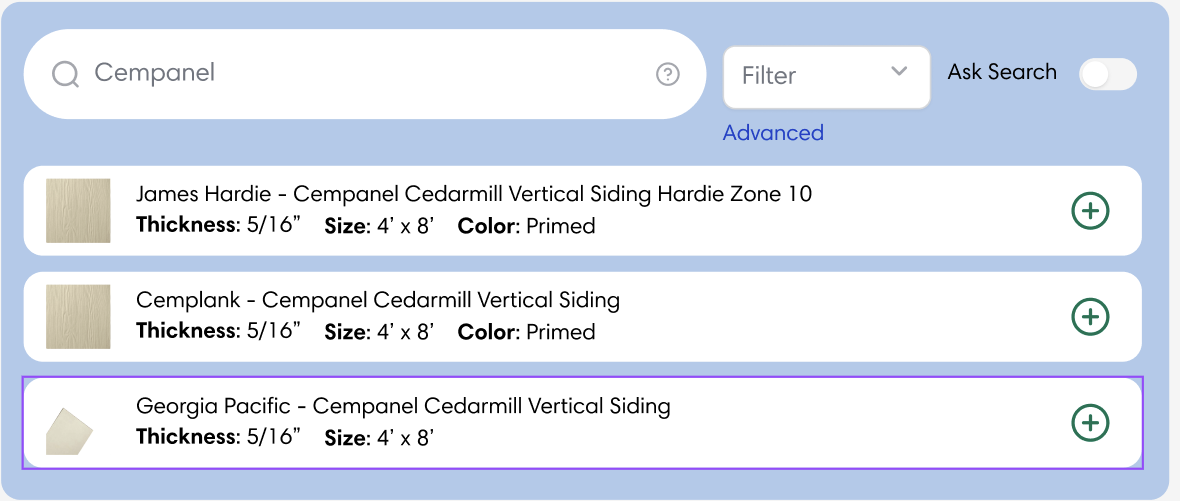This screenshot has height=501, width=1180.
Task: Add Cemplank Cempanel with plus icon
Action: 1090,317
